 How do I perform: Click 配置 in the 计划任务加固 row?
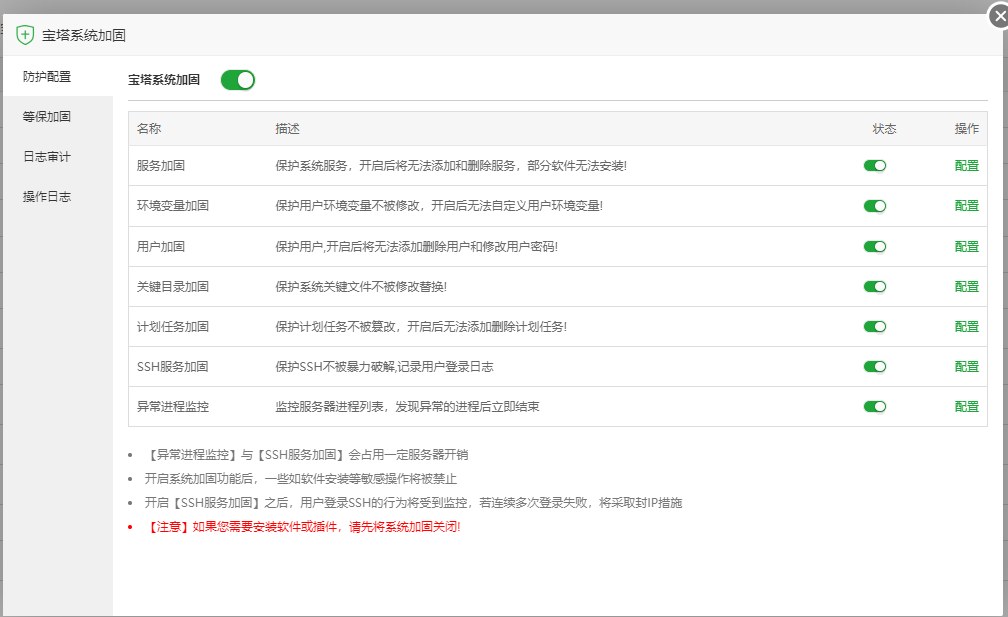(966, 326)
